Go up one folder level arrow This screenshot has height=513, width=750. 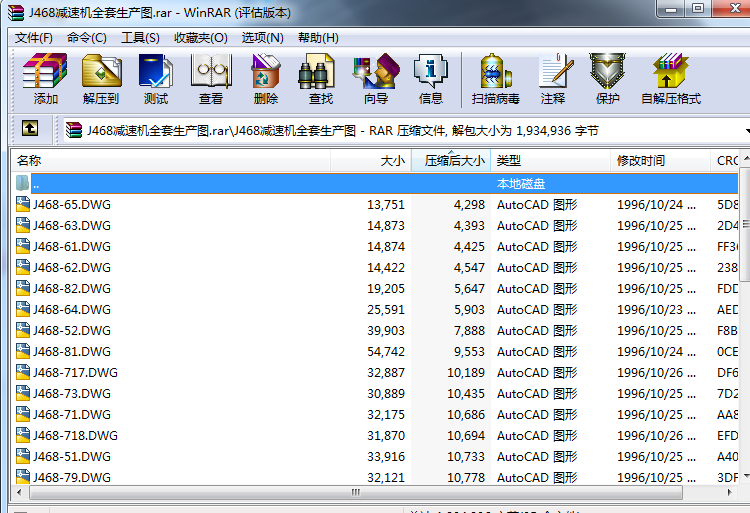tap(30, 128)
